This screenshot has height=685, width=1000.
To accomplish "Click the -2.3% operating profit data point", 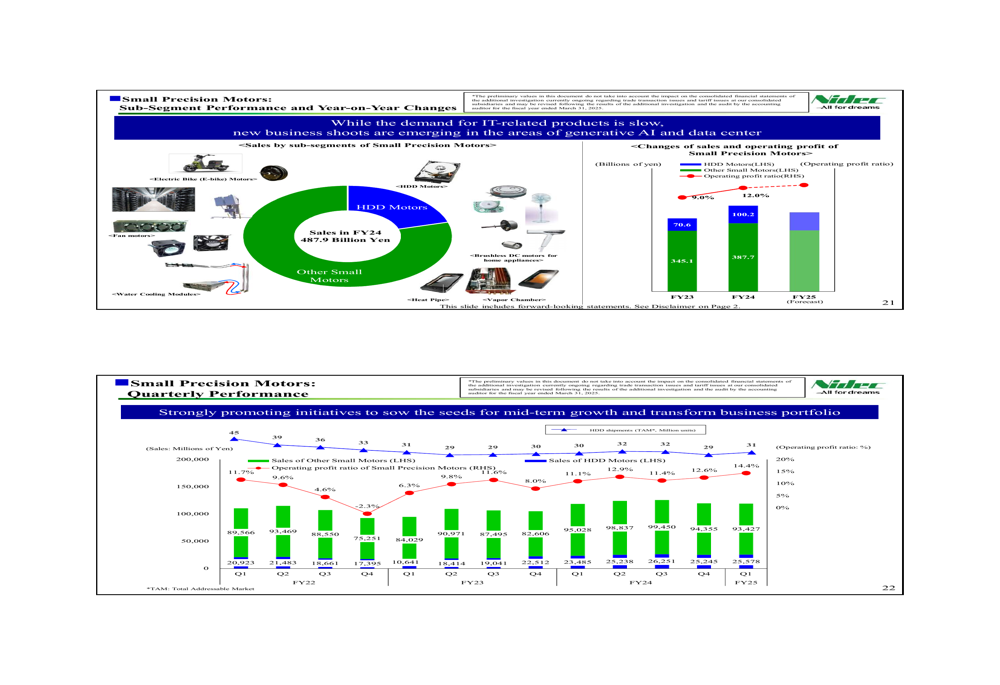I will pyautogui.click(x=367, y=514).
